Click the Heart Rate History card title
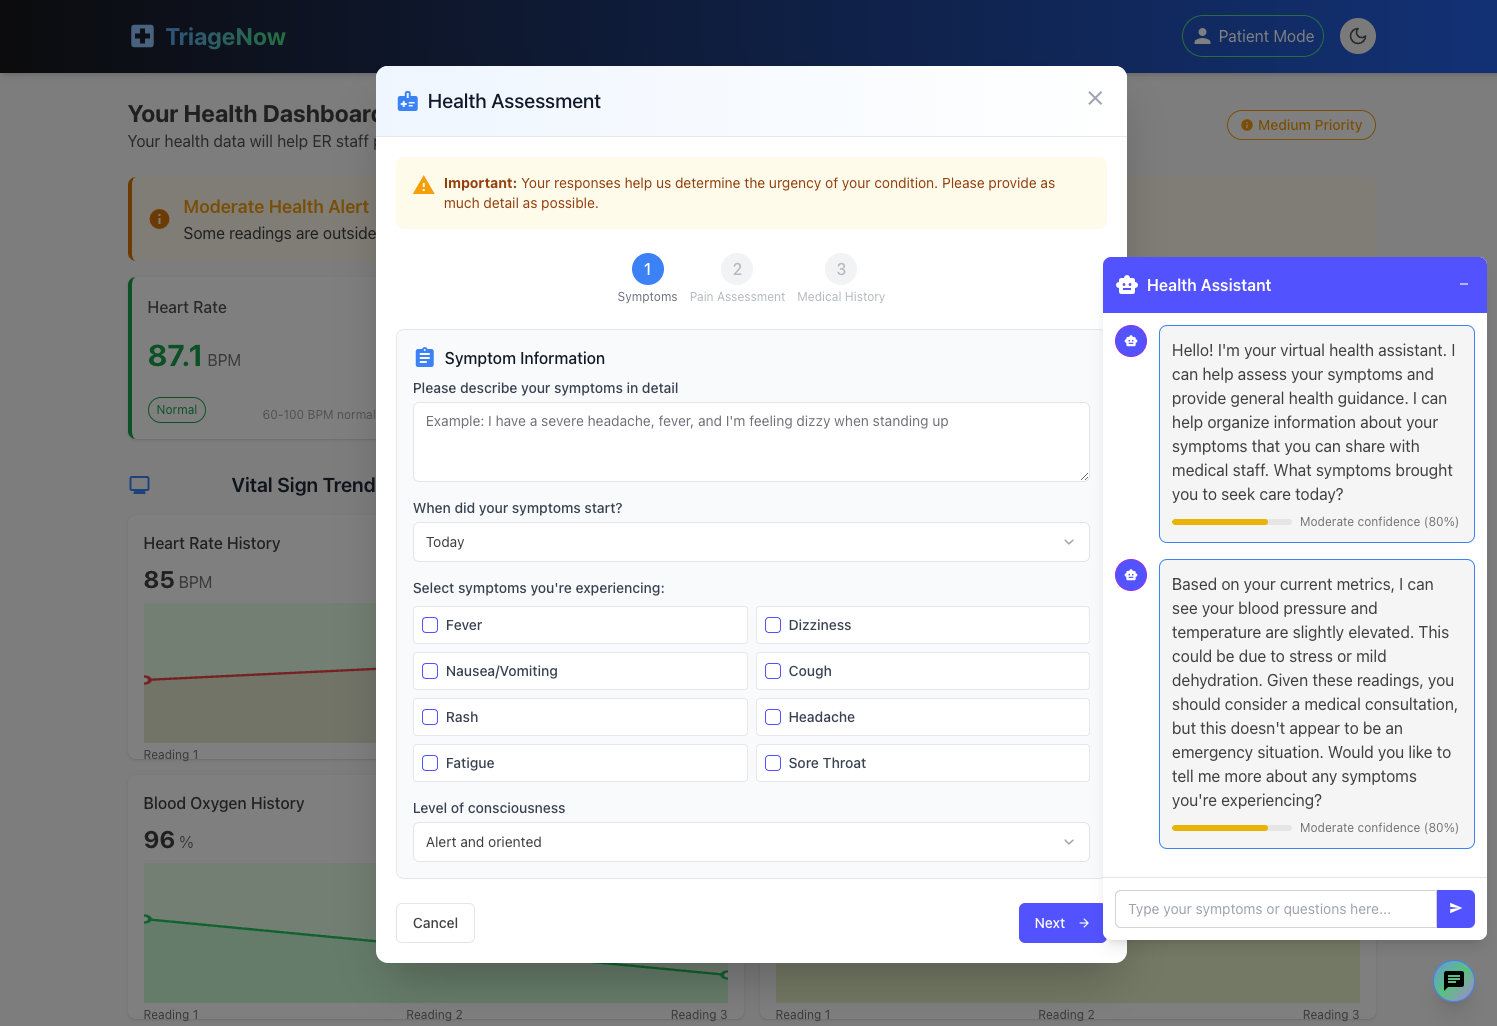Viewport: 1497px width, 1026px height. (x=212, y=543)
